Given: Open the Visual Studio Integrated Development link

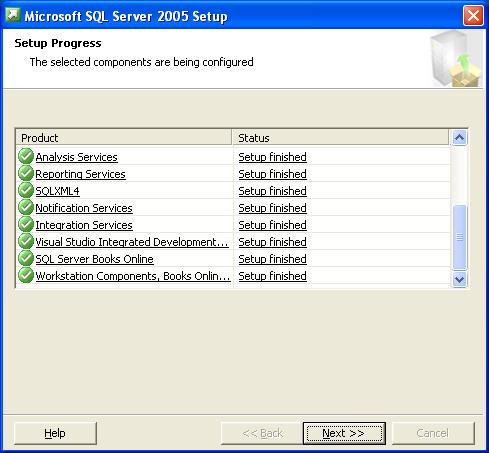Looking at the screenshot, I should click(x=132, y=242).
